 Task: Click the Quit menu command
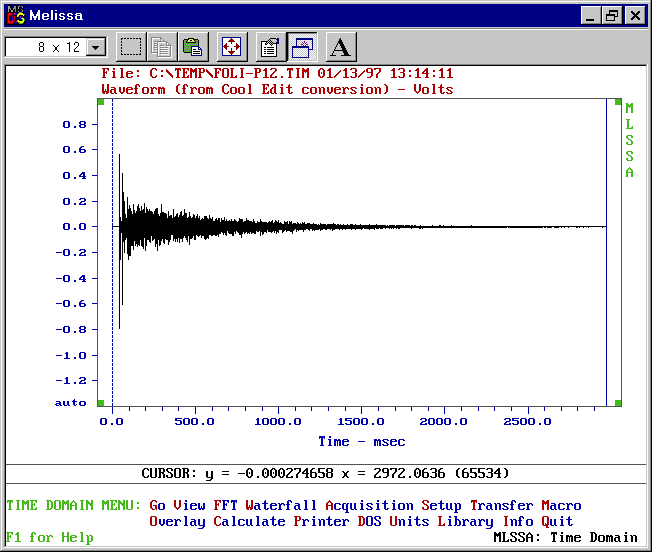point(557,521)
